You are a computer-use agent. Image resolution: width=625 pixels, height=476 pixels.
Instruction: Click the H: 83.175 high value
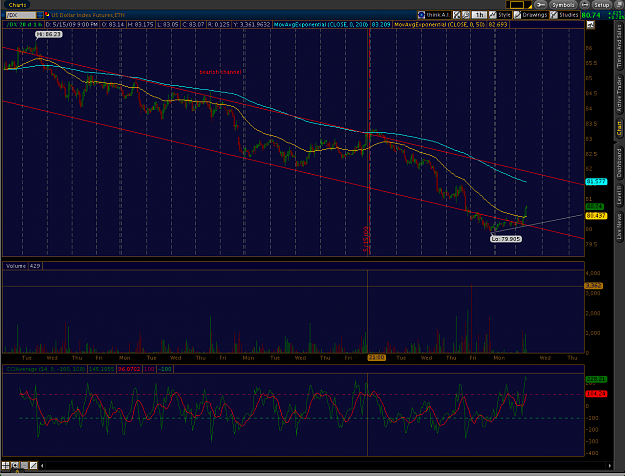tap(140, 25)
